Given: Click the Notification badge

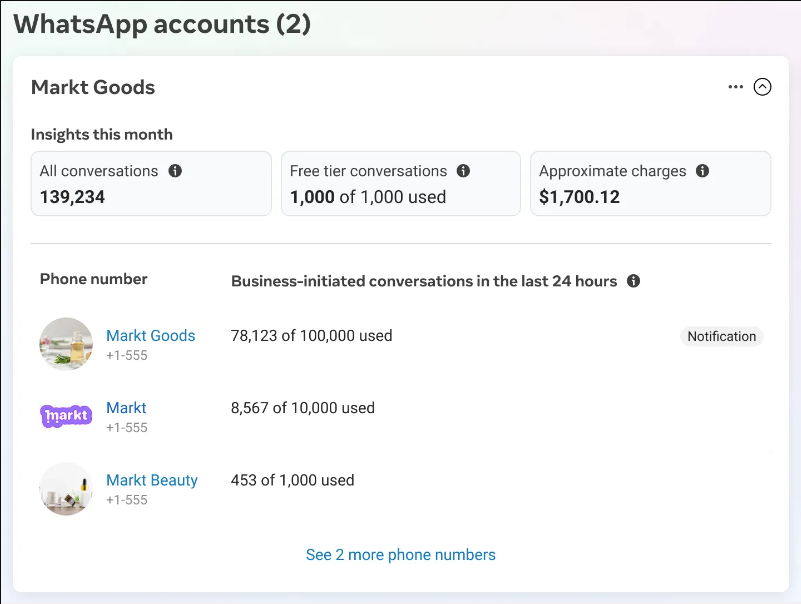Looking at the screenshot, I should (721, 337).
